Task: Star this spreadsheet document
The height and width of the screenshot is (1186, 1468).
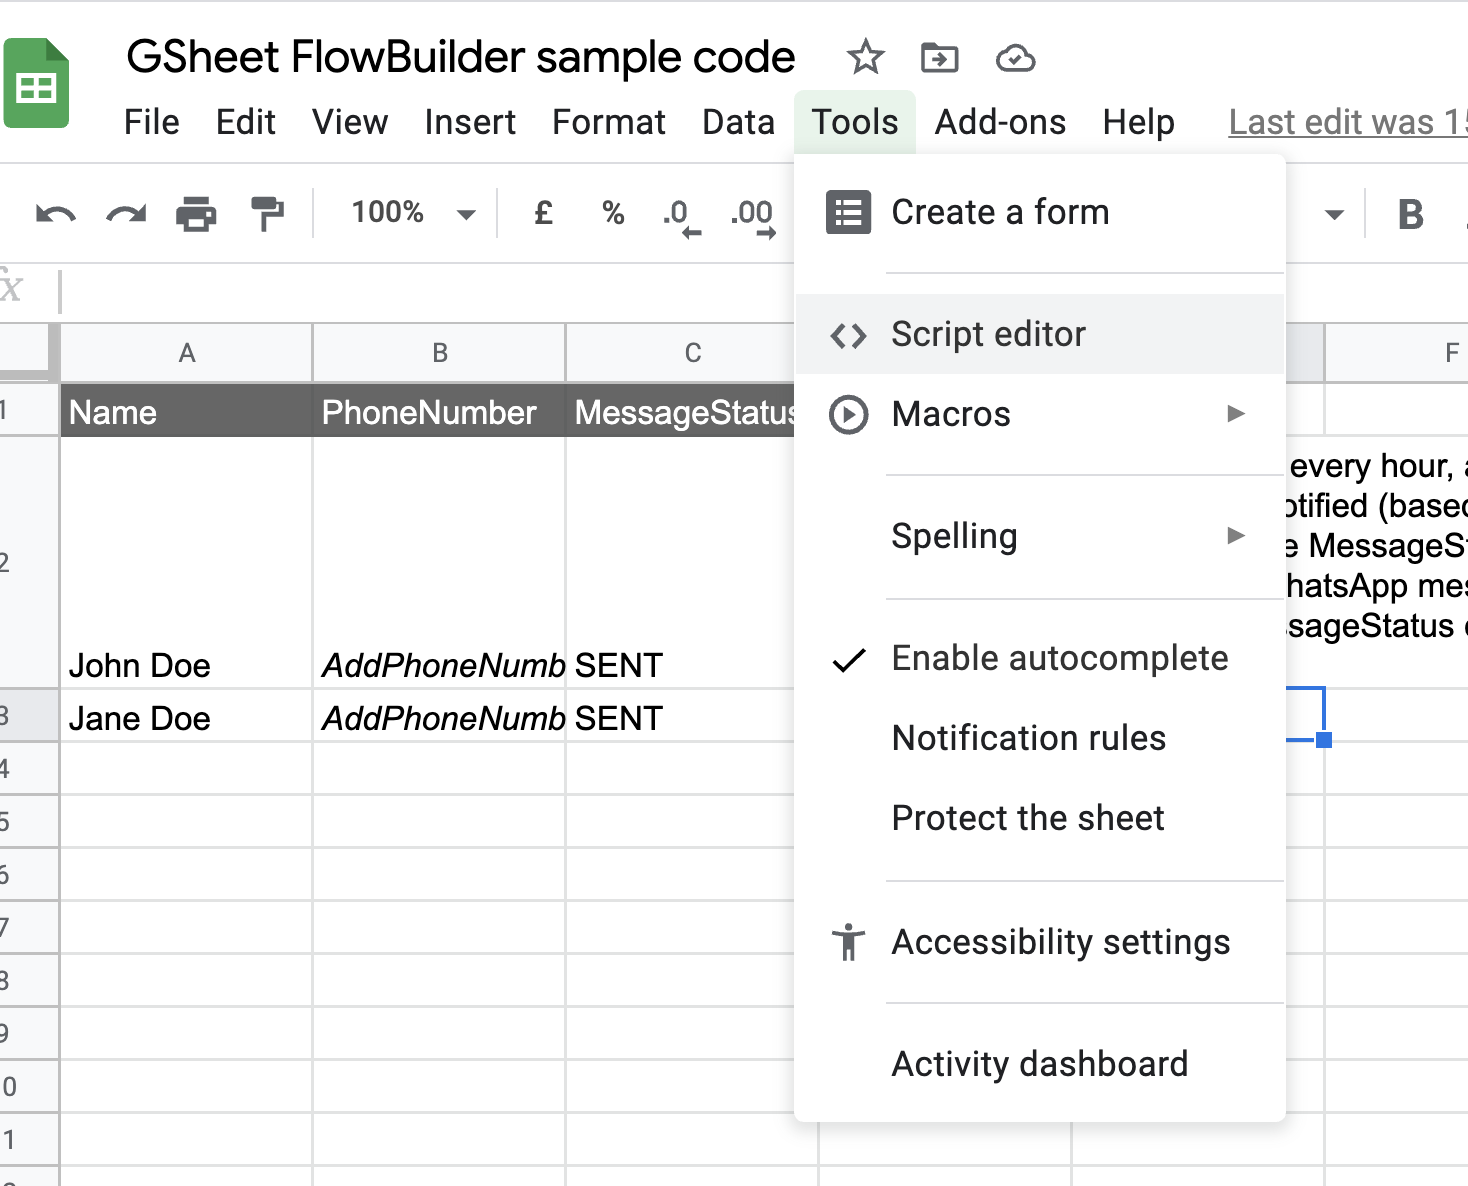Action: (x=865, y=58)
